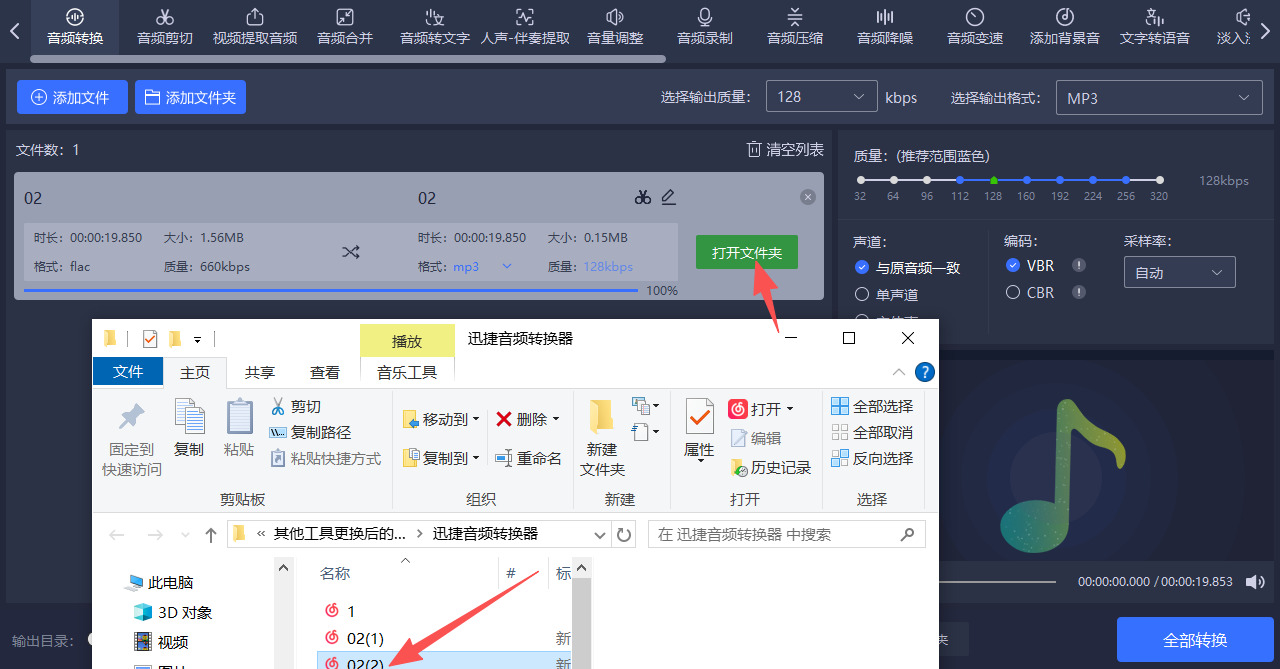Image resolution: width=1280 pixels, height=669 pixels.
Task: Click the checkmark icon in Explorer title bar
Action: pos(150,338)
